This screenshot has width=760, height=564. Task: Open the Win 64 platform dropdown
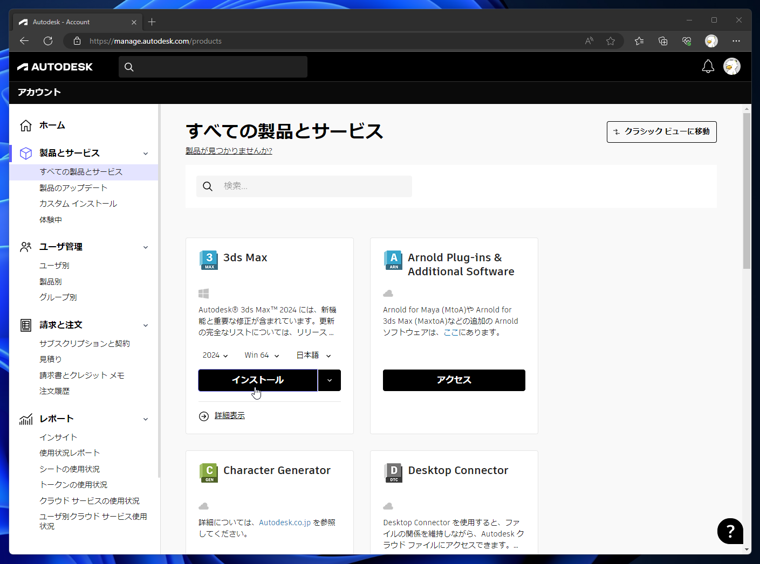[262, 355]
